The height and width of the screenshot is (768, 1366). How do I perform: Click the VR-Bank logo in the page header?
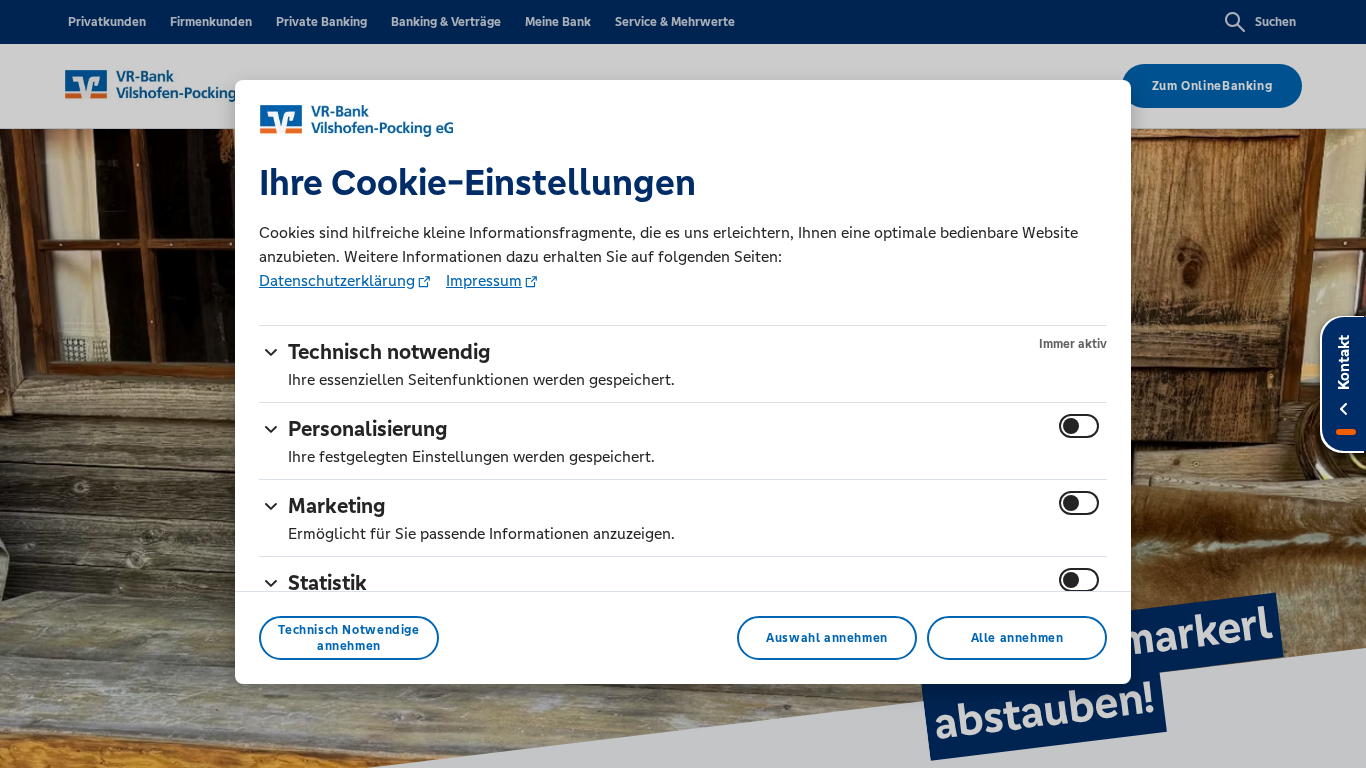coord(150,85)
